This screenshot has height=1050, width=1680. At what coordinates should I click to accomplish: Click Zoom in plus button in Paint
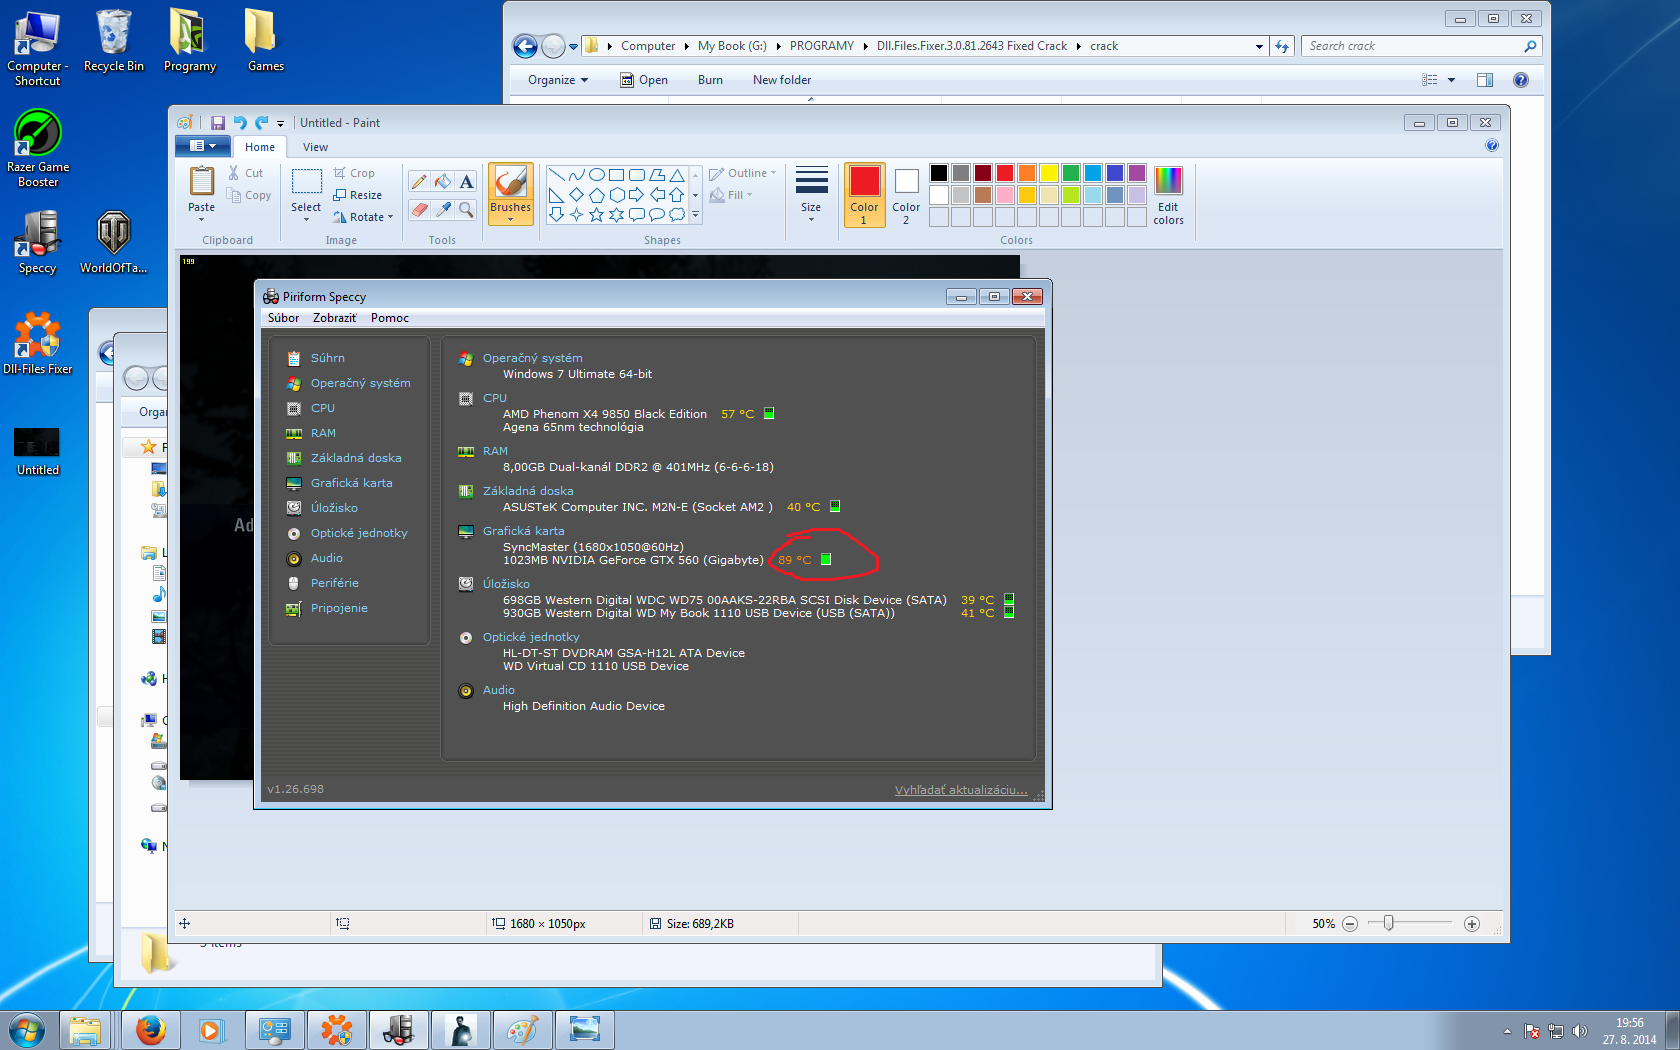[1472, 924]
